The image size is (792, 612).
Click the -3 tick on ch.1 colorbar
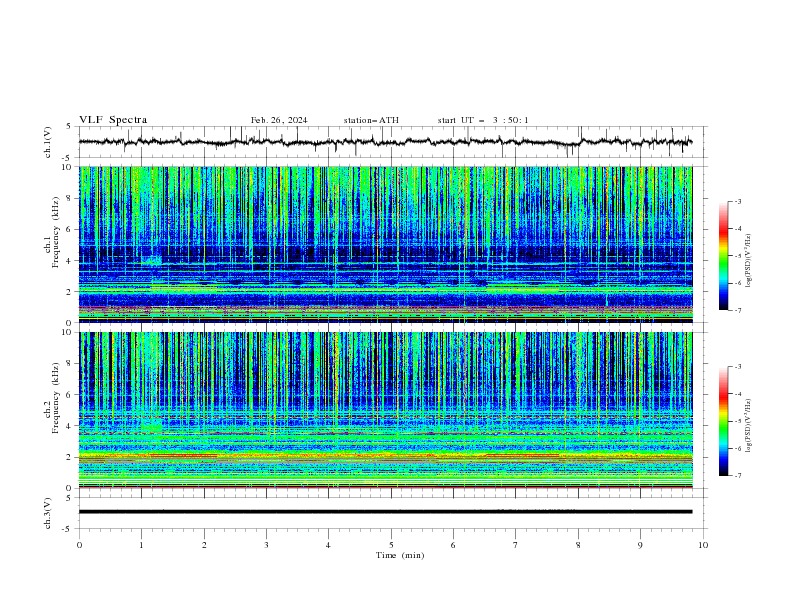[x=737, y=201]
